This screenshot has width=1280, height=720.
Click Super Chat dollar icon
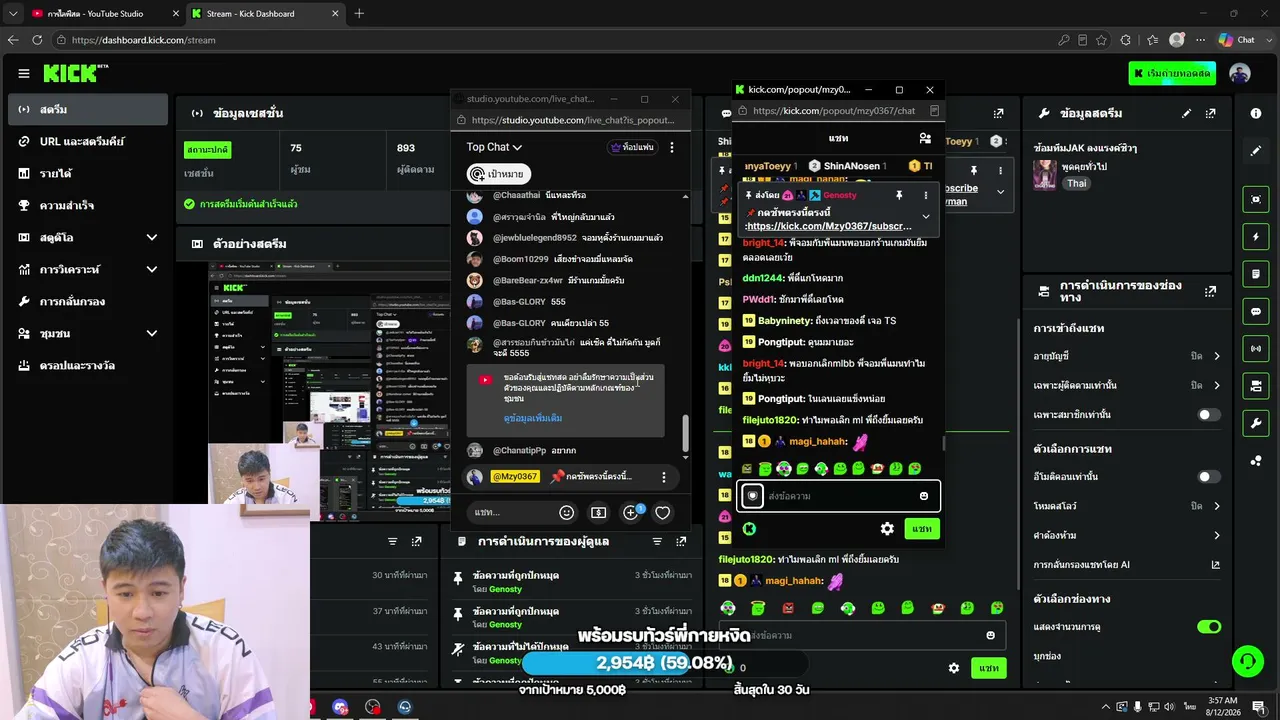click(x=599, y=513)
